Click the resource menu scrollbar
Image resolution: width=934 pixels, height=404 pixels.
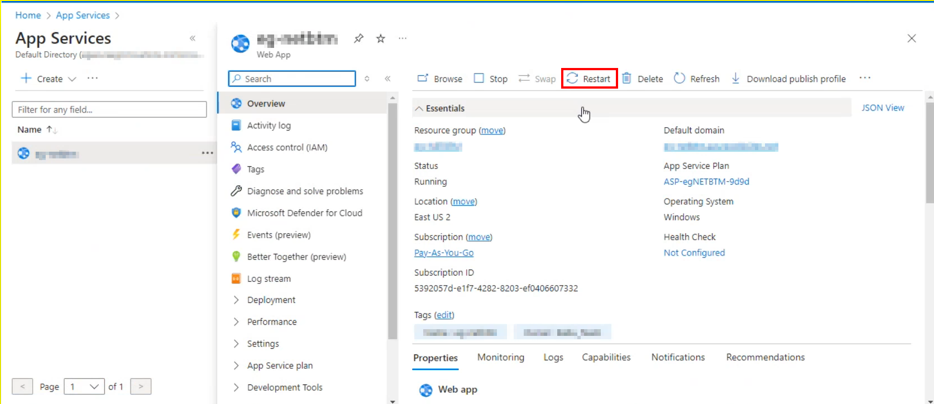pos(392,220)
